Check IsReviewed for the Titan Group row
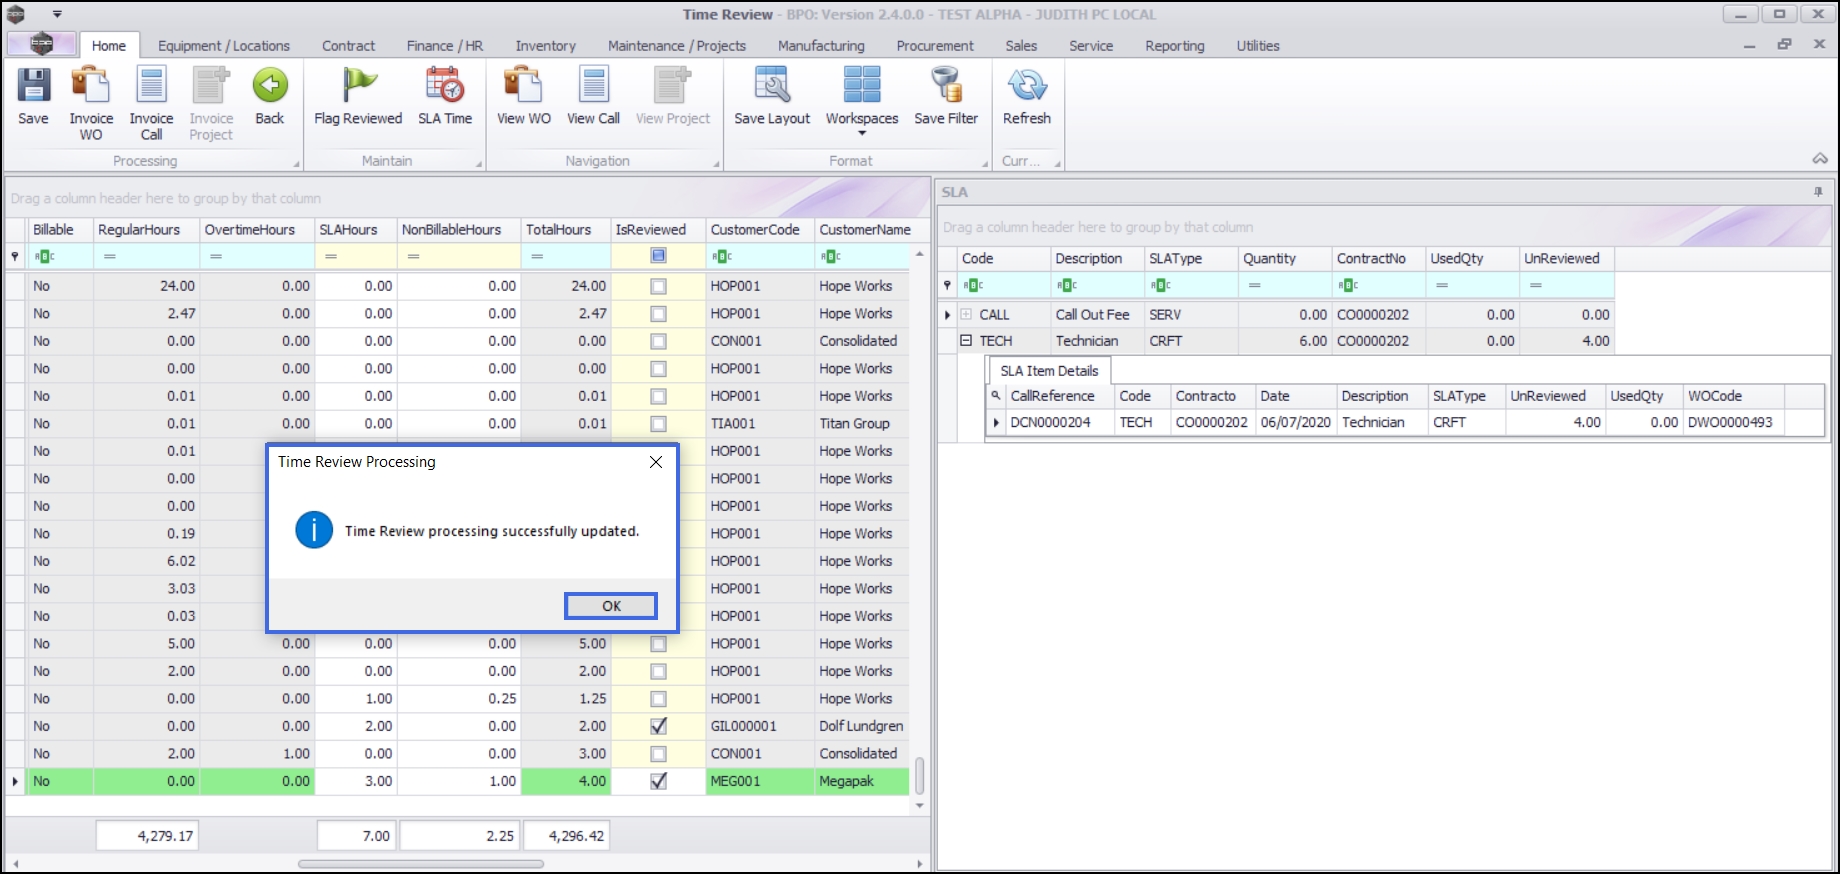This screenshot has width=1840, height=874. click(x=658, y=424)
